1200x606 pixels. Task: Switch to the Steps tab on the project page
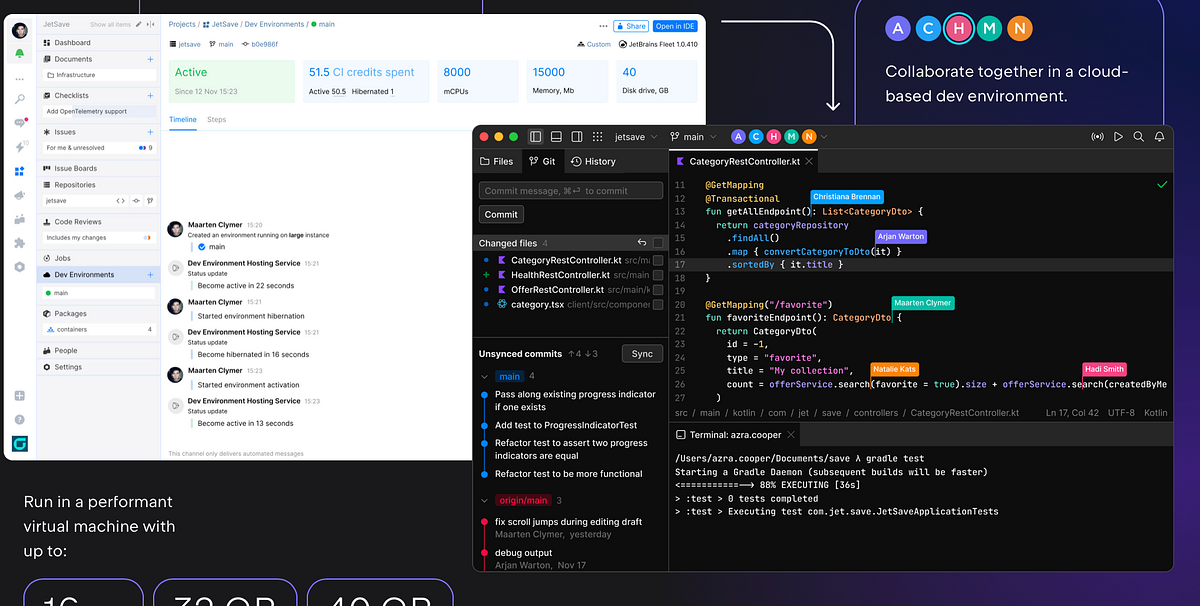tap(216, 119)
